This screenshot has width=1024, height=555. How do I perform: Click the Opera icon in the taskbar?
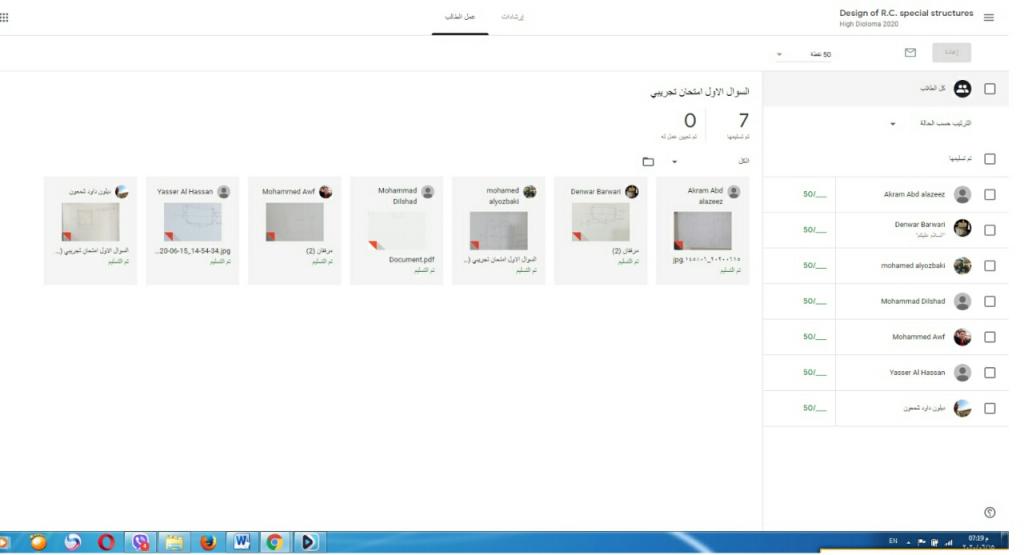click(105, 542)
